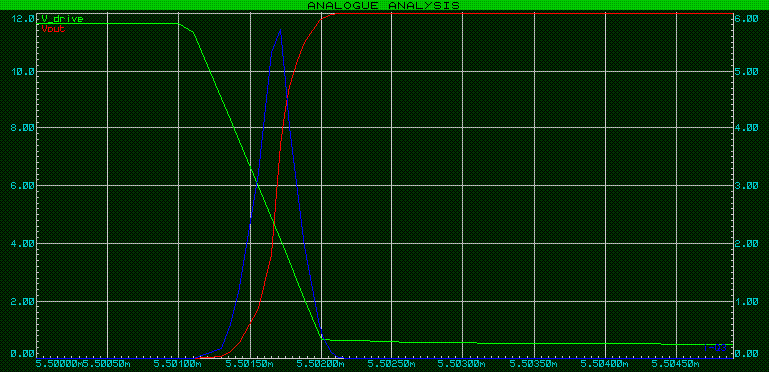Screen dimensions: 769x372
Task: Click the ANALOGUE ANALYSIS title bar
Action: [384, 5]
